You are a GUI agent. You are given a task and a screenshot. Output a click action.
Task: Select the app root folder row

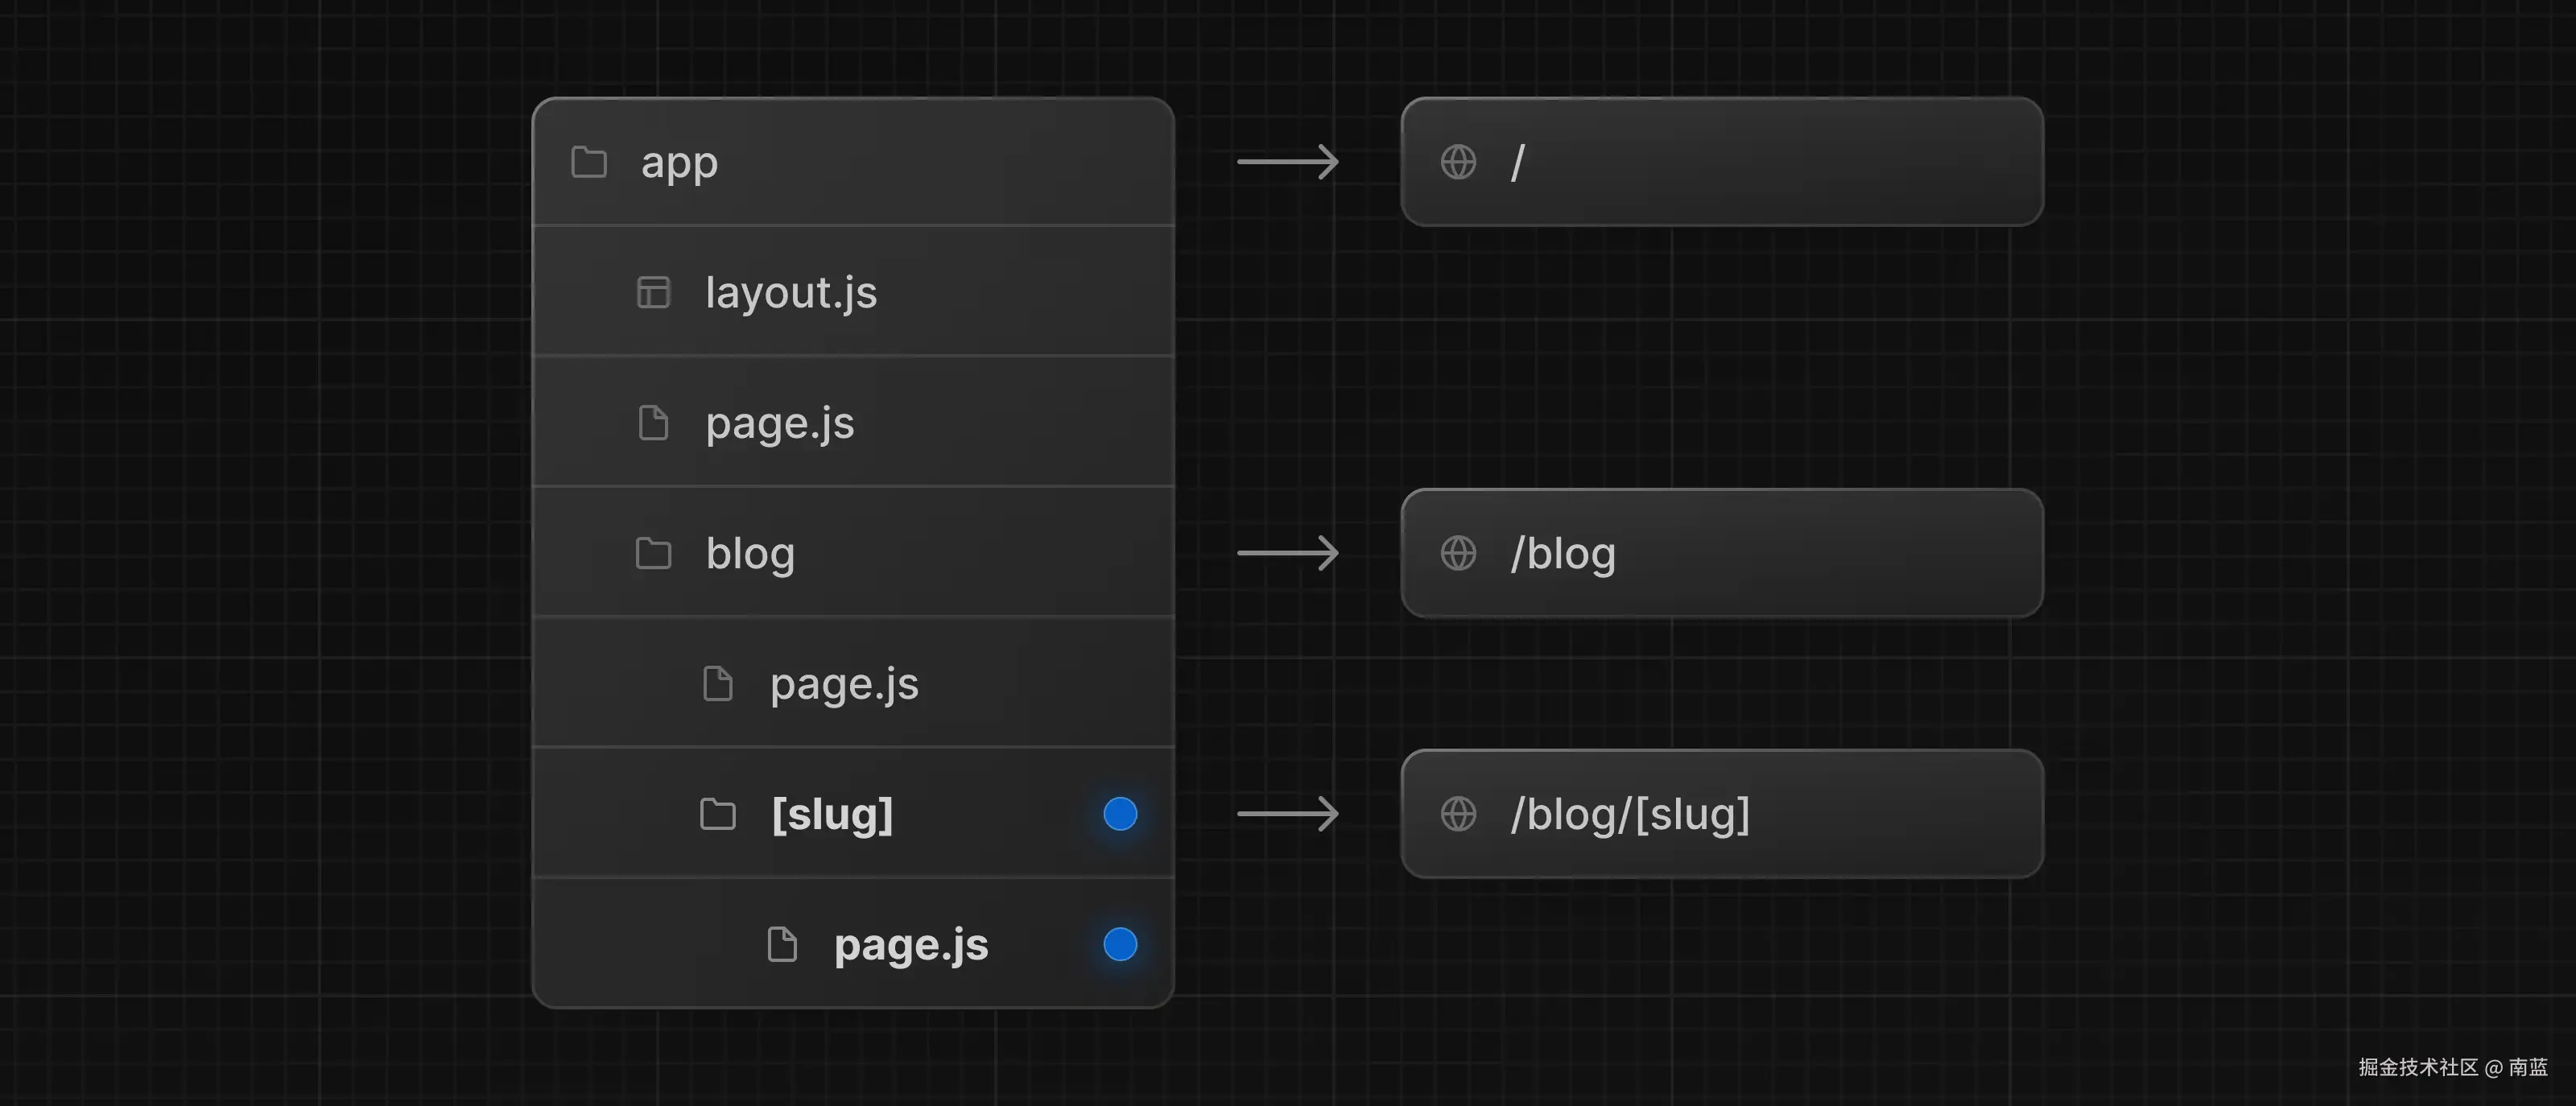click(853, 162)
